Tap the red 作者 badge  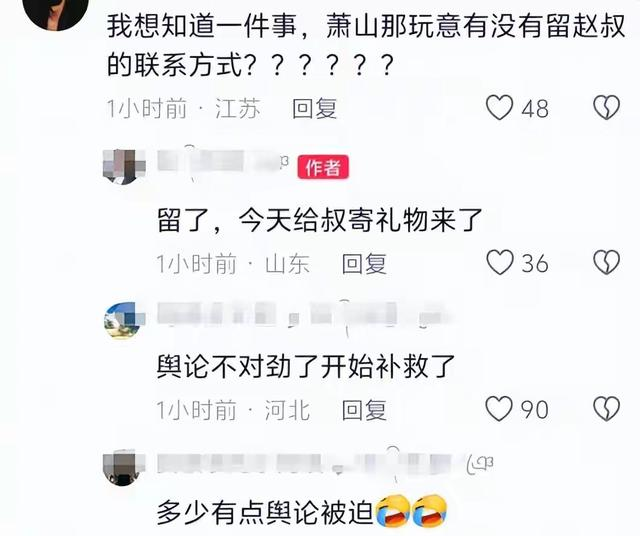323,167
